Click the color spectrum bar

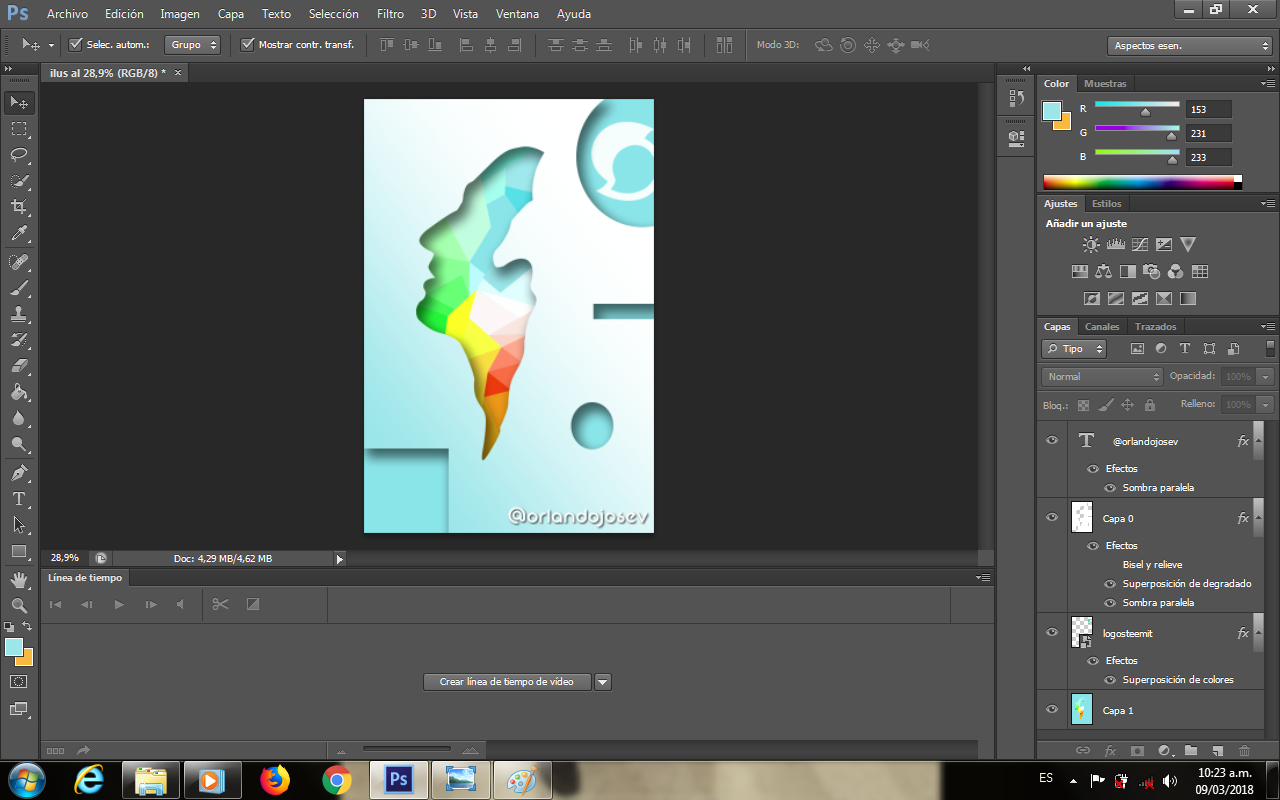coord(1140,182)
